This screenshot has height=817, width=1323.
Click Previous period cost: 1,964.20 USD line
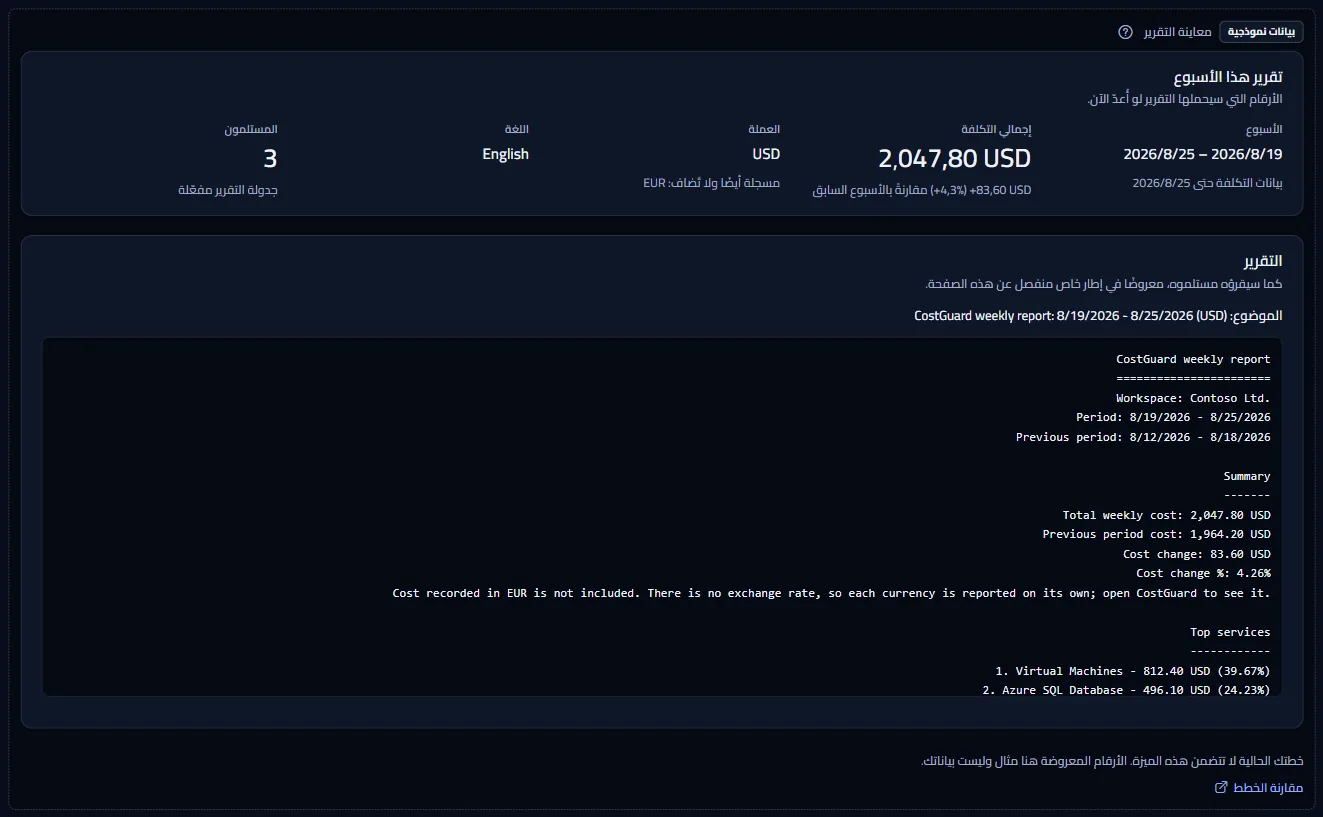pos(1156,535)
